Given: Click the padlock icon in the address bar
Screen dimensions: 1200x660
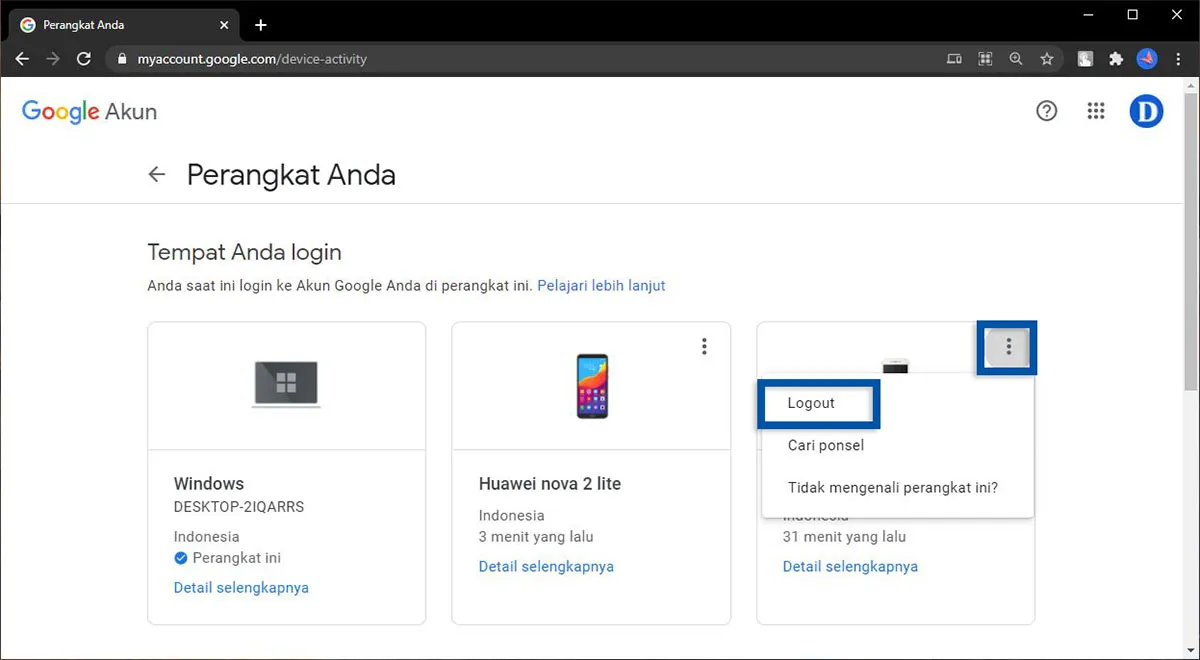Looking at the screenshot, I should tap(121, 58).
